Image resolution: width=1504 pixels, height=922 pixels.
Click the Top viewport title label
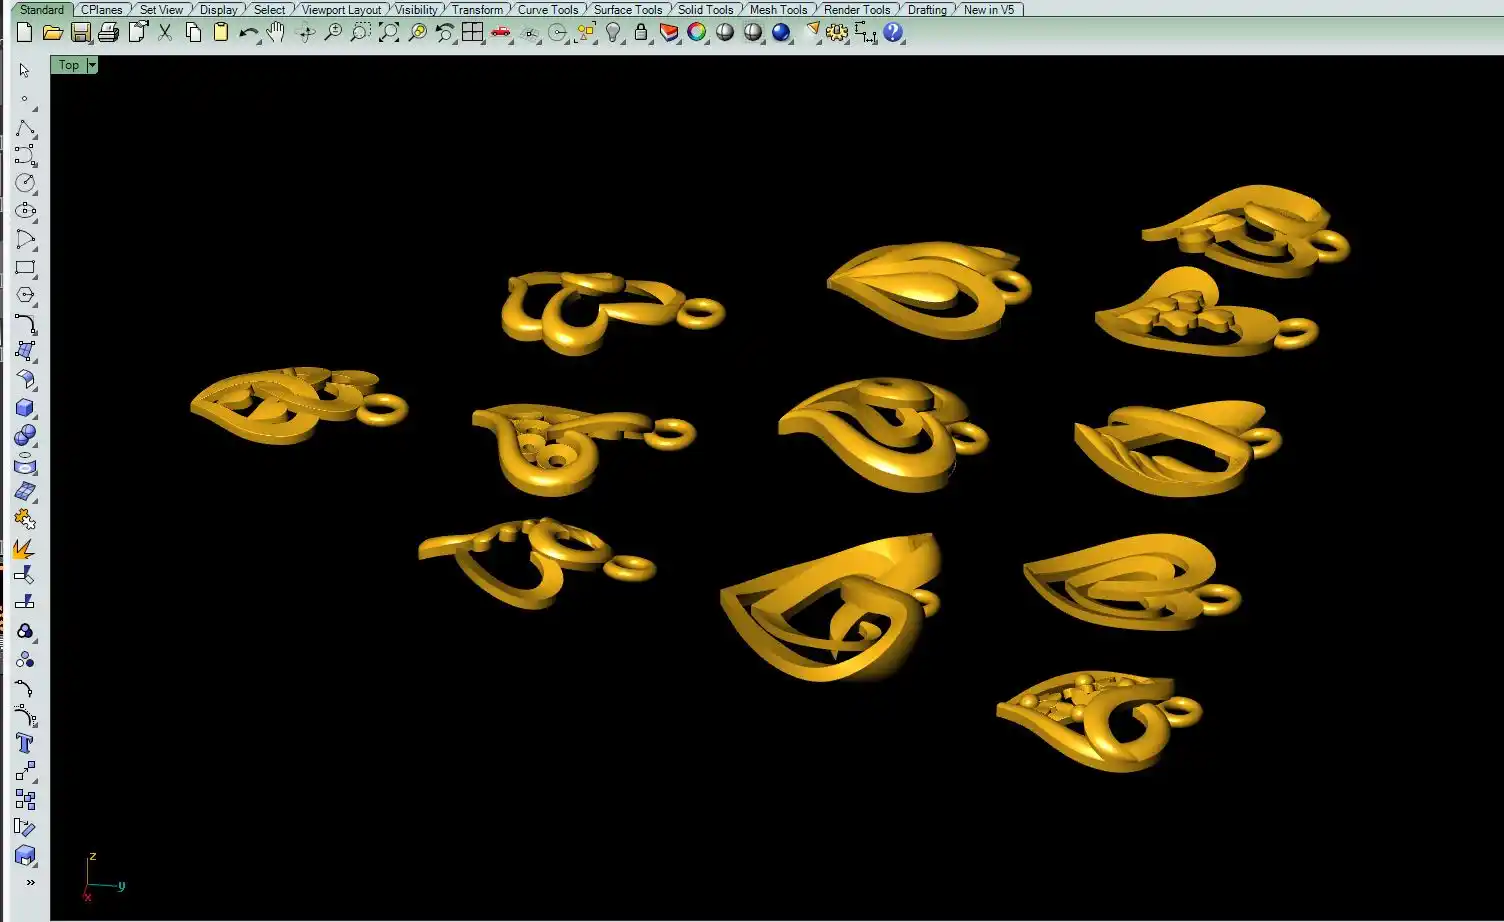(x=68, y=65)
